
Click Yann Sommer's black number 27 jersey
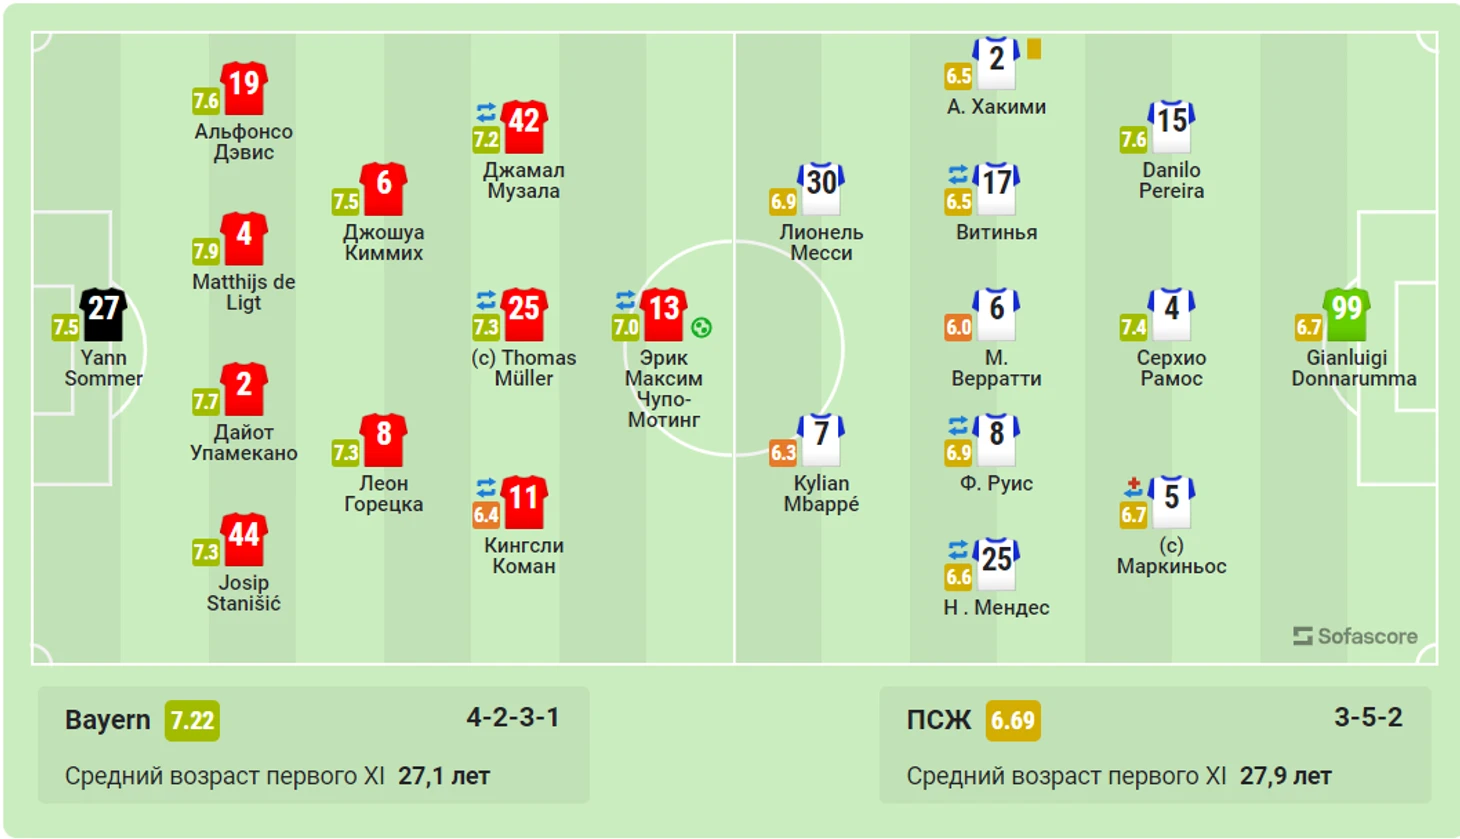[104, 314]
